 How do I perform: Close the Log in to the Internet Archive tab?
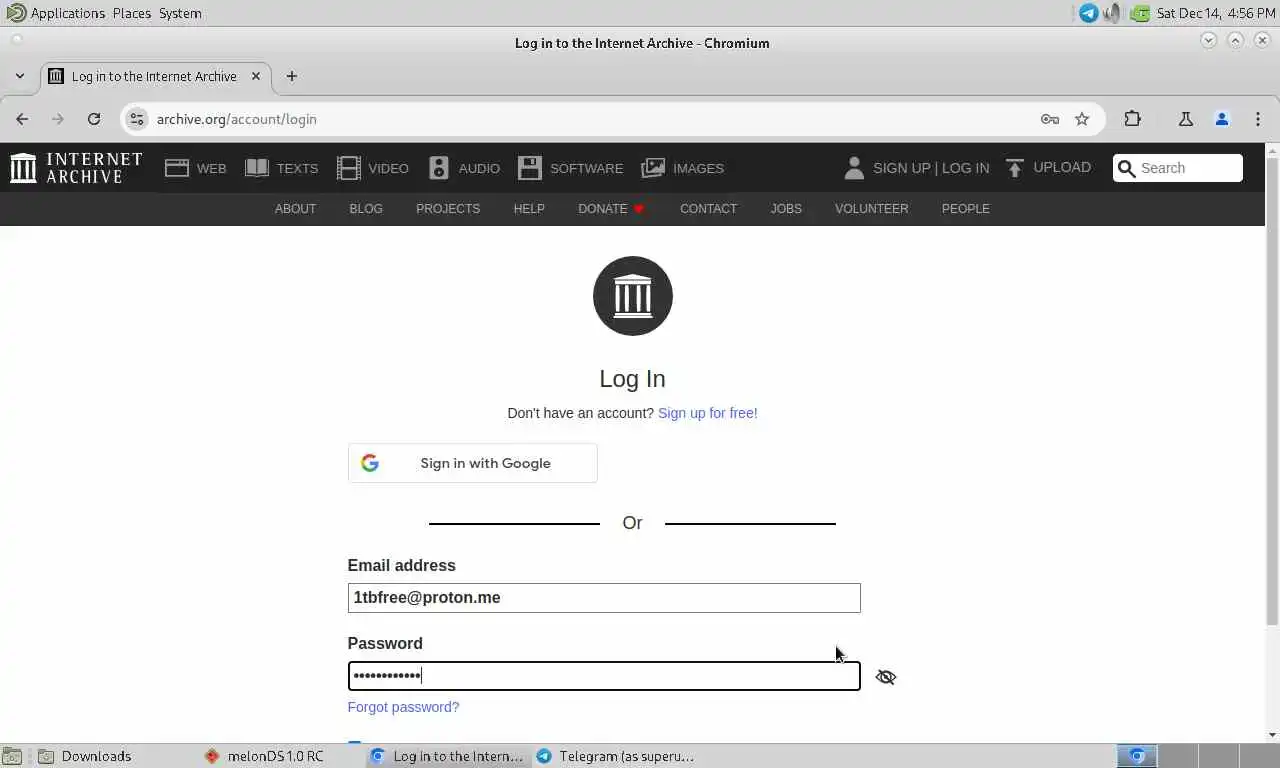(256, 76)
